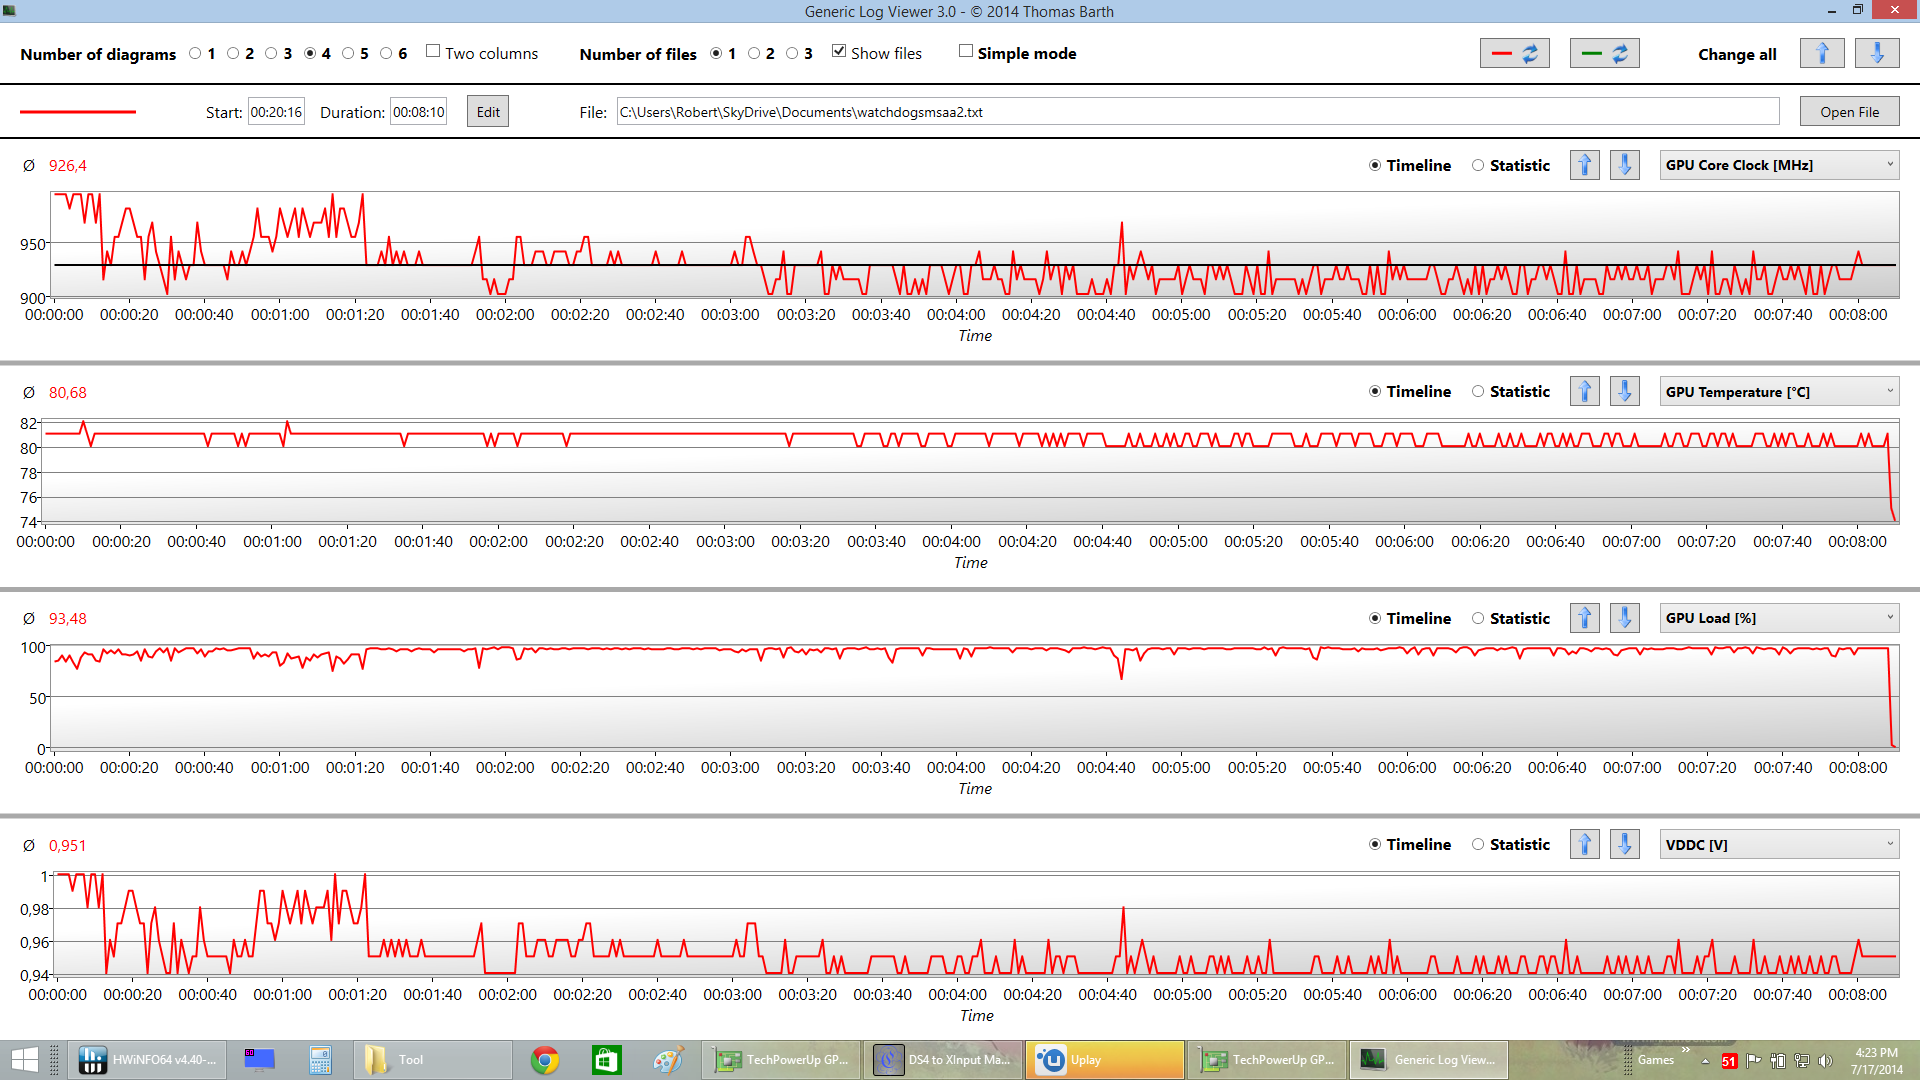Open Windows Store taskbar icon
The image size is (1920, 1080).
click(607, 1060)
